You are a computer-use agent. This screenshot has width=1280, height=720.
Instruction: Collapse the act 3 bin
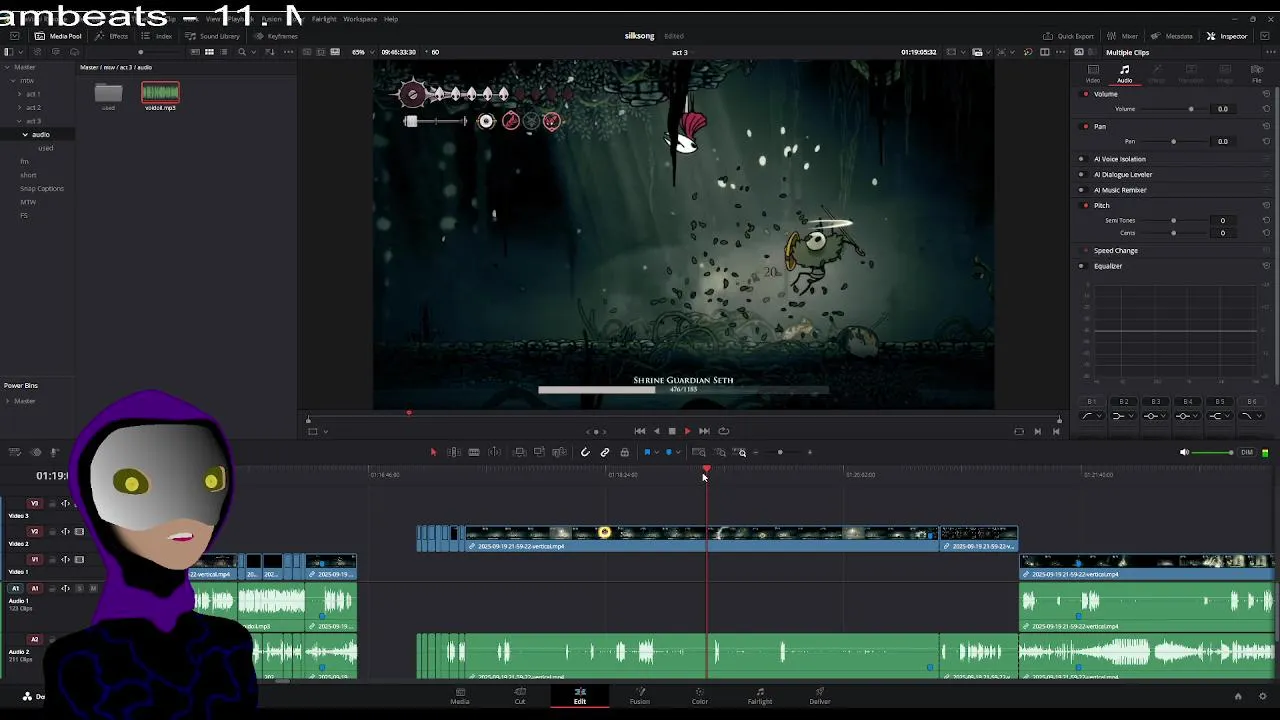20,121
